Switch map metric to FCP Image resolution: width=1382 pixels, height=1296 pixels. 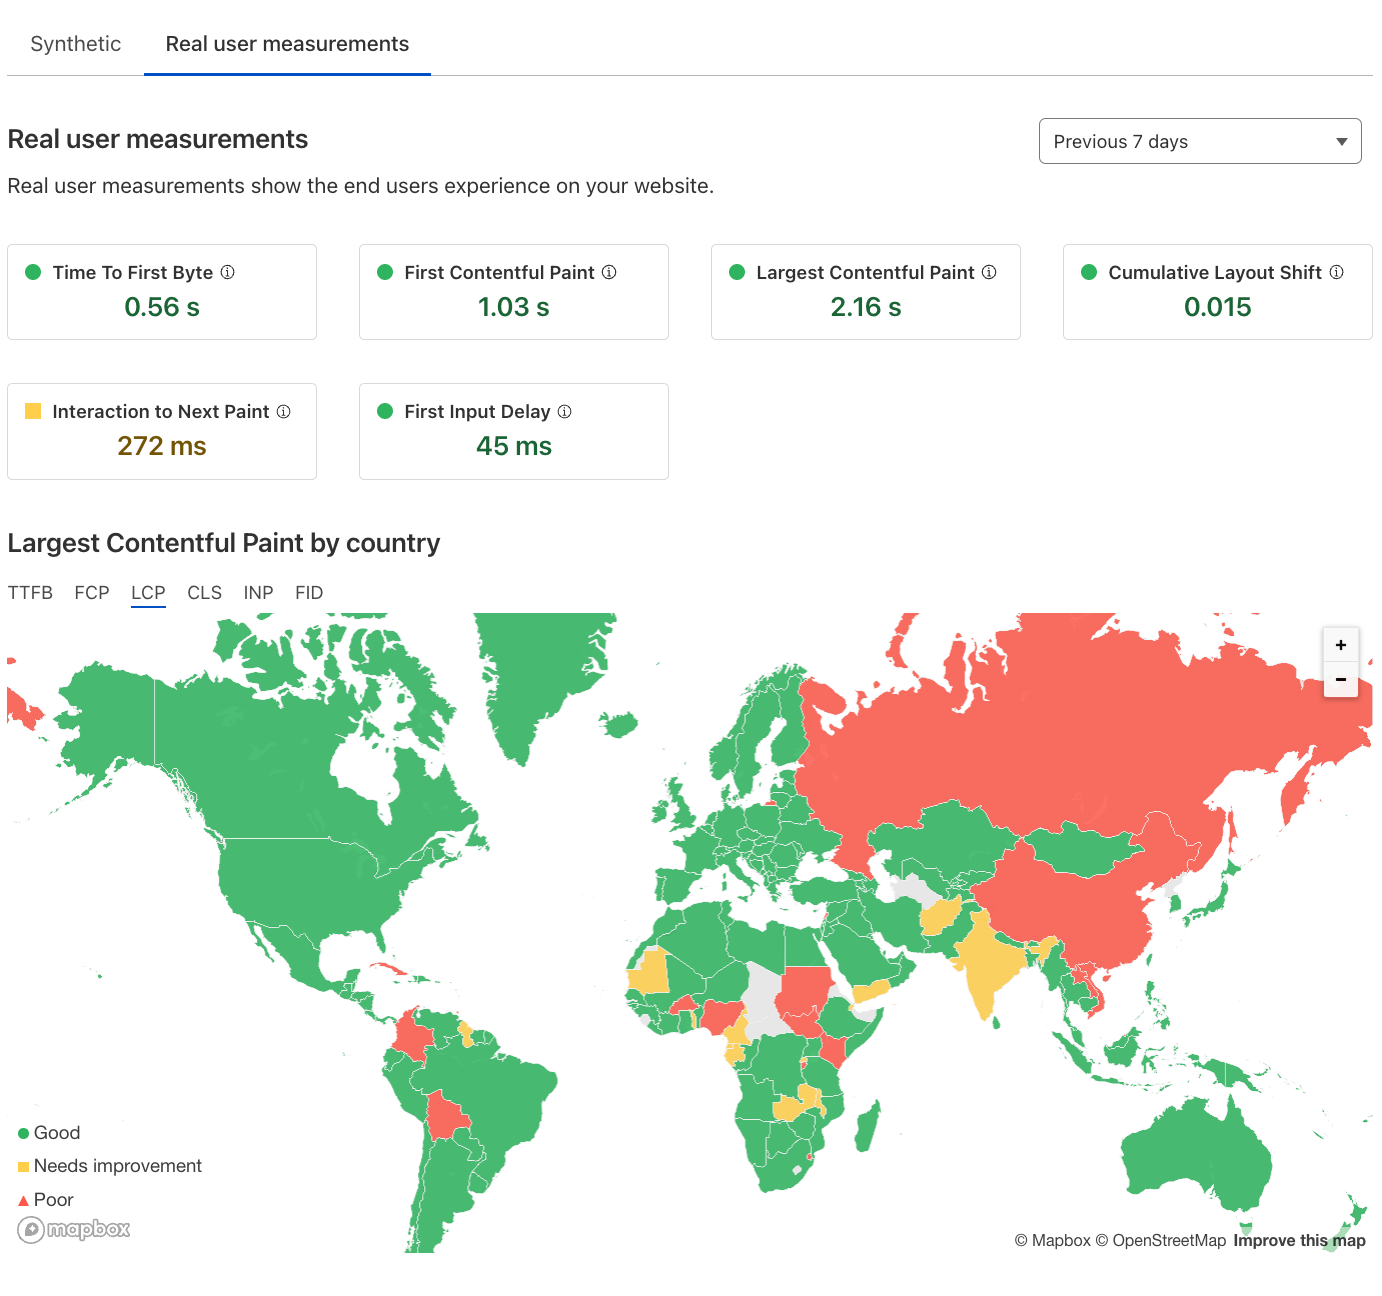[x=92, y=593]
